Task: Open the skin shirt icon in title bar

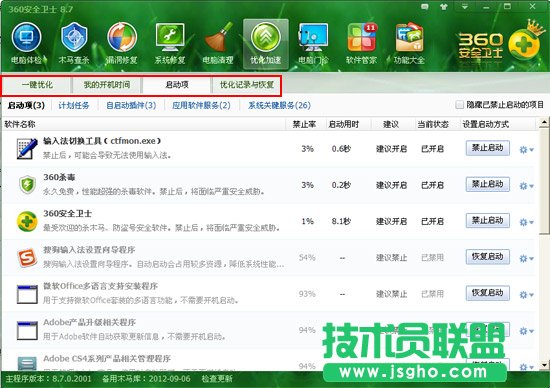Action: coord(444,7)
